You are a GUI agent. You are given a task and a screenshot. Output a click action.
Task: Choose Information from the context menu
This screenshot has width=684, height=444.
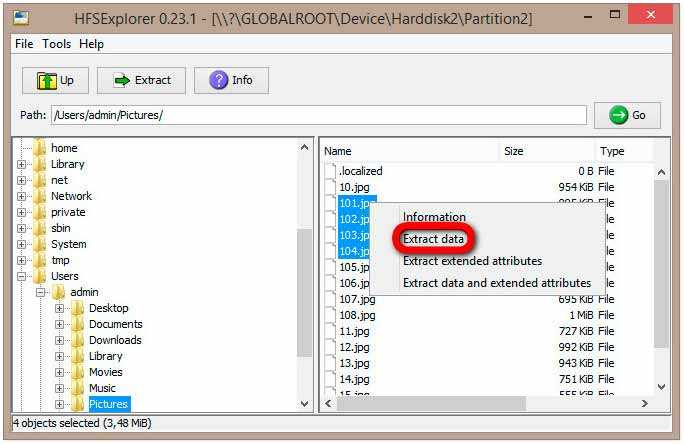pyautogui.click(x=434, y=217)
